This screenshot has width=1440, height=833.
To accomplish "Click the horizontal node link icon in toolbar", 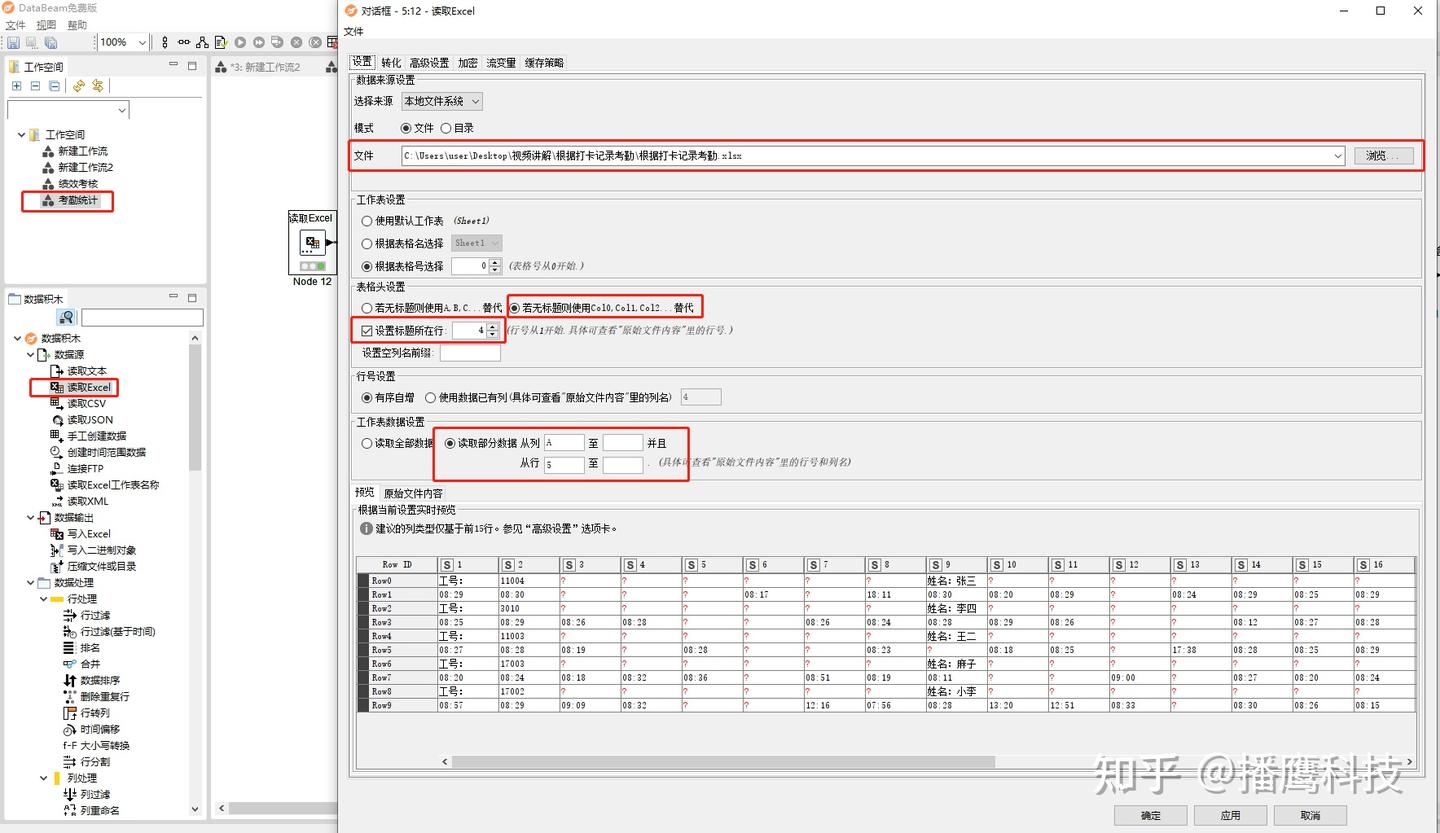I will click(x=184, y=42).
